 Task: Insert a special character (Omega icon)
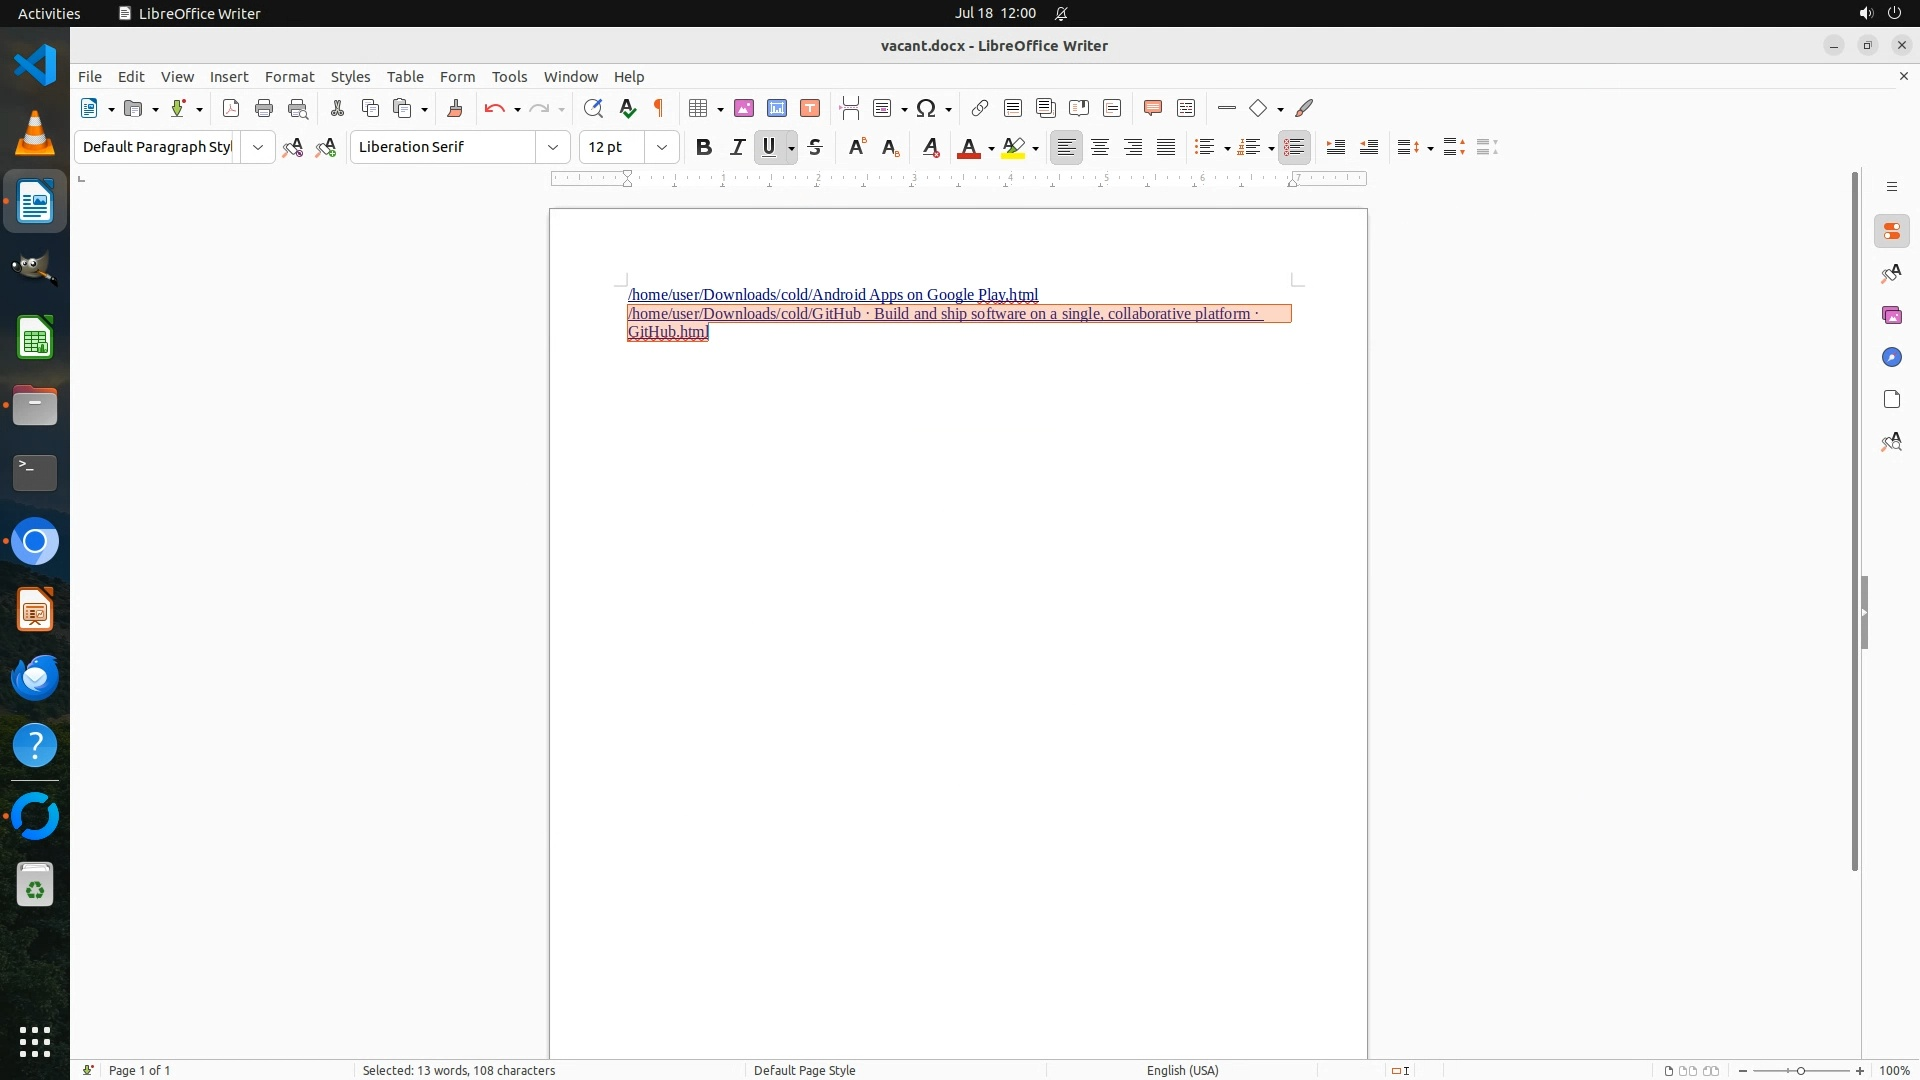click(926, 108)
